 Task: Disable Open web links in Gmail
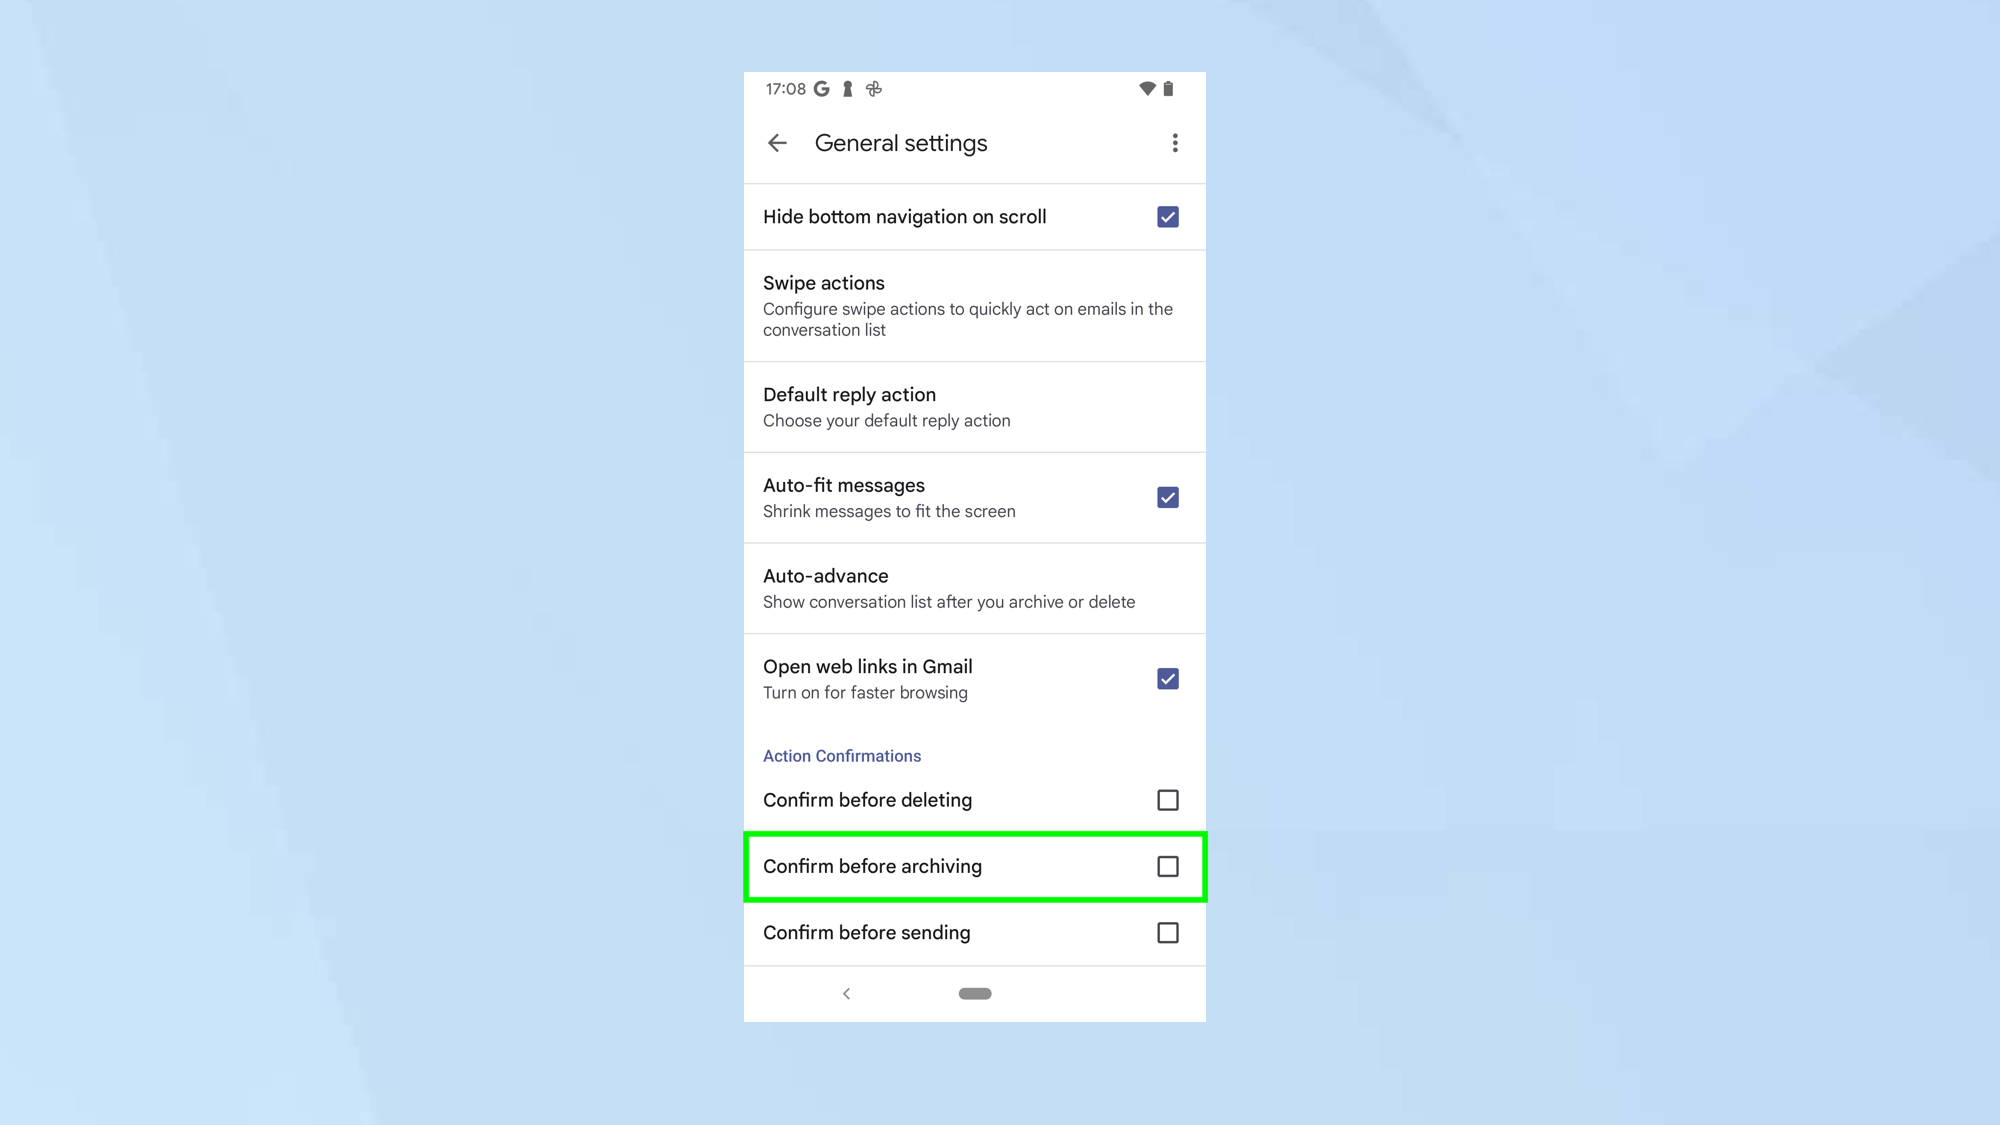click(x=1166, y=679)
